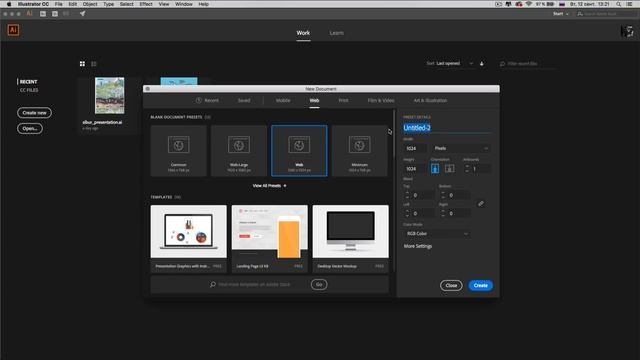Click the More Settings link

coord(418,246)
